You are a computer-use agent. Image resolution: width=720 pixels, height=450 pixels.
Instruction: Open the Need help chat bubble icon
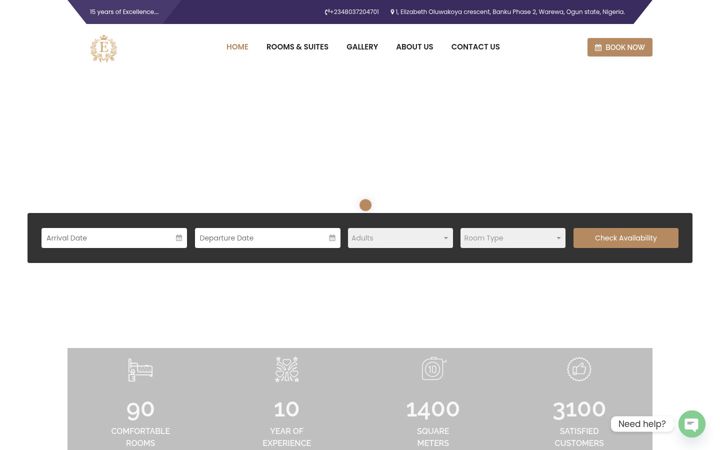pyautogui.click(x=692, y=424)
